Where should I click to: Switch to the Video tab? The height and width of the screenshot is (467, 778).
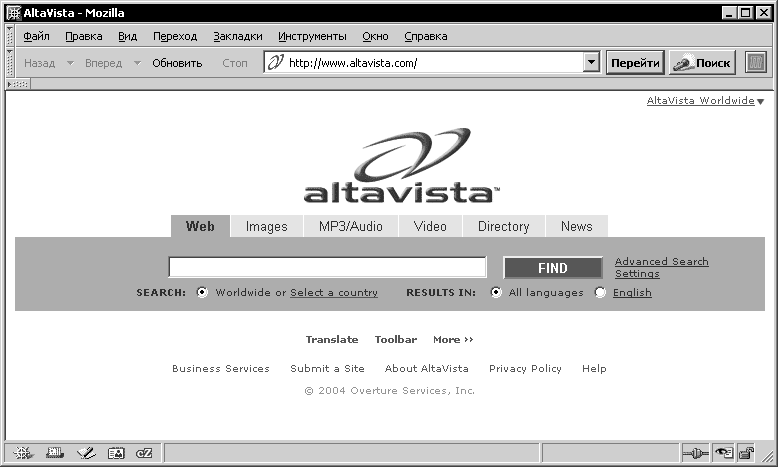click(430, 226)
